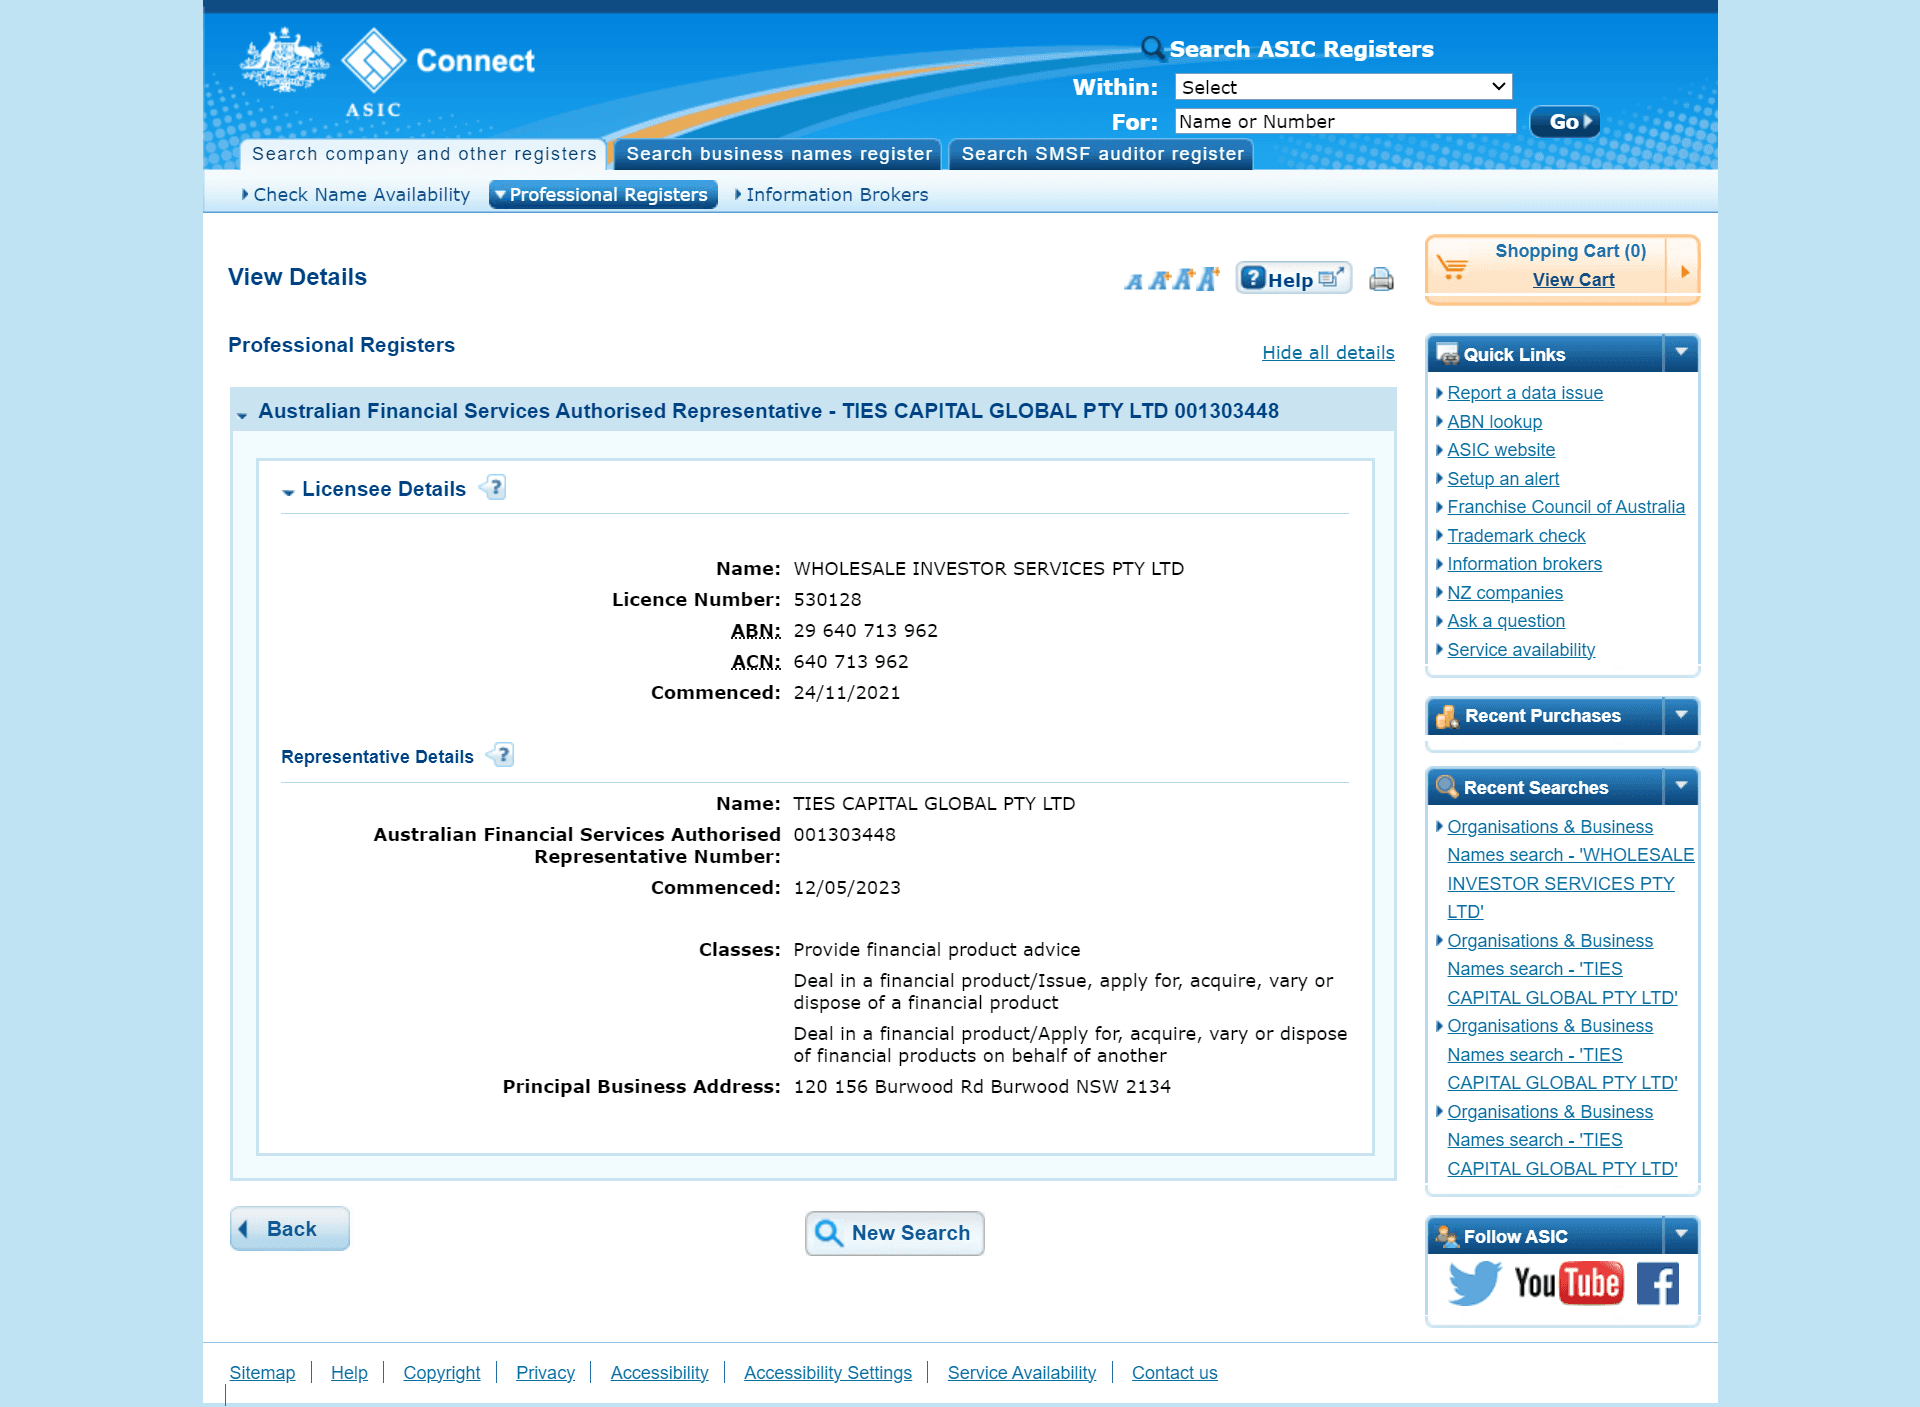Open Ask a question link
The height and width of the screenshot is (1407, 1920).
tap(1506, 621)
